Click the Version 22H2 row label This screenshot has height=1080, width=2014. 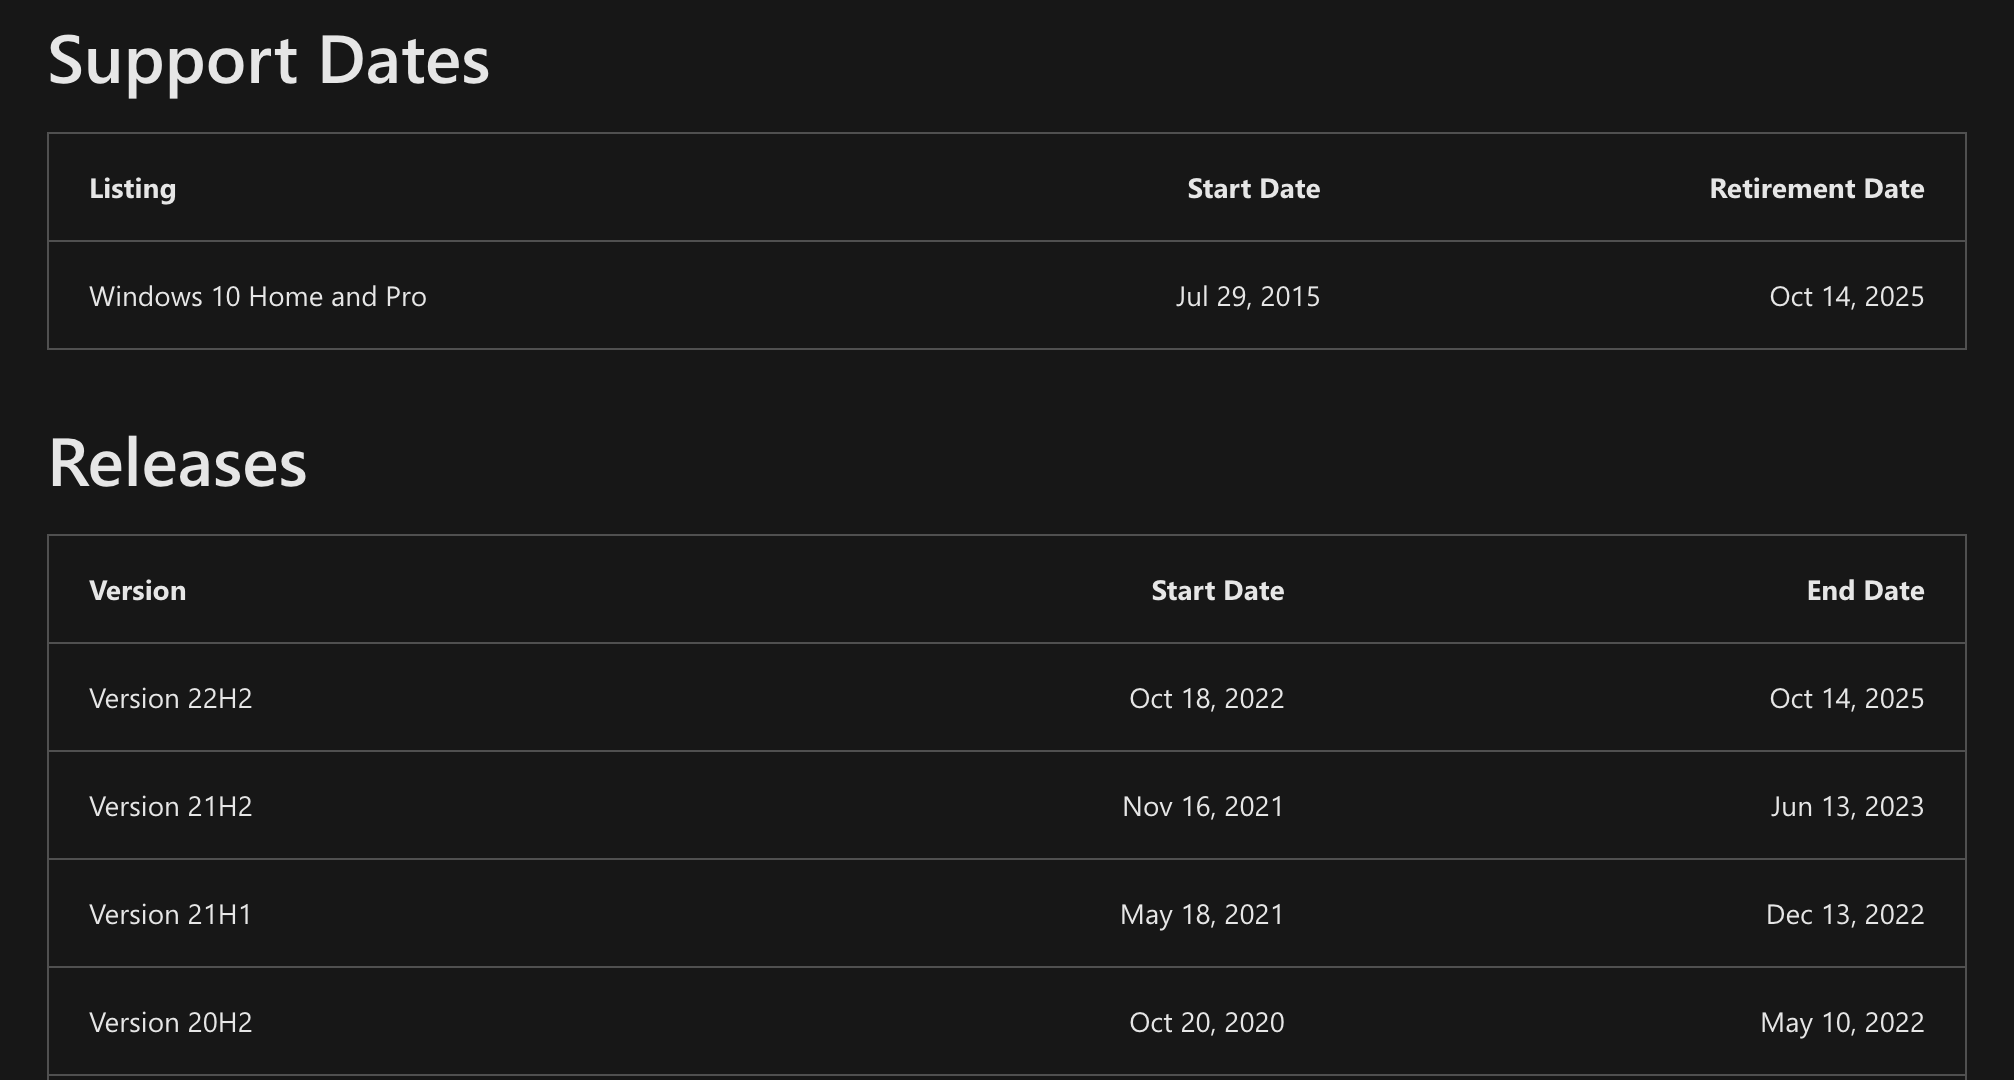click(170, 699)
